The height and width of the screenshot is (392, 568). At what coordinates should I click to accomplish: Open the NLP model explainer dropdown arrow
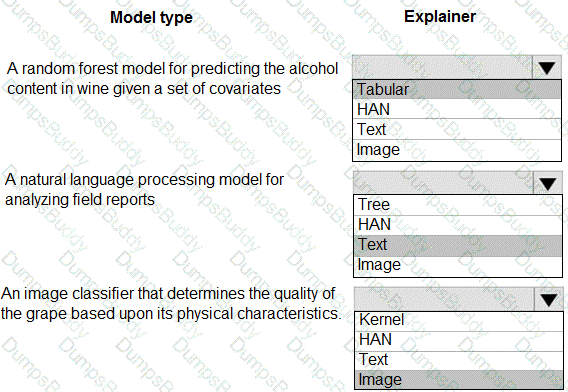click(547, 183)
